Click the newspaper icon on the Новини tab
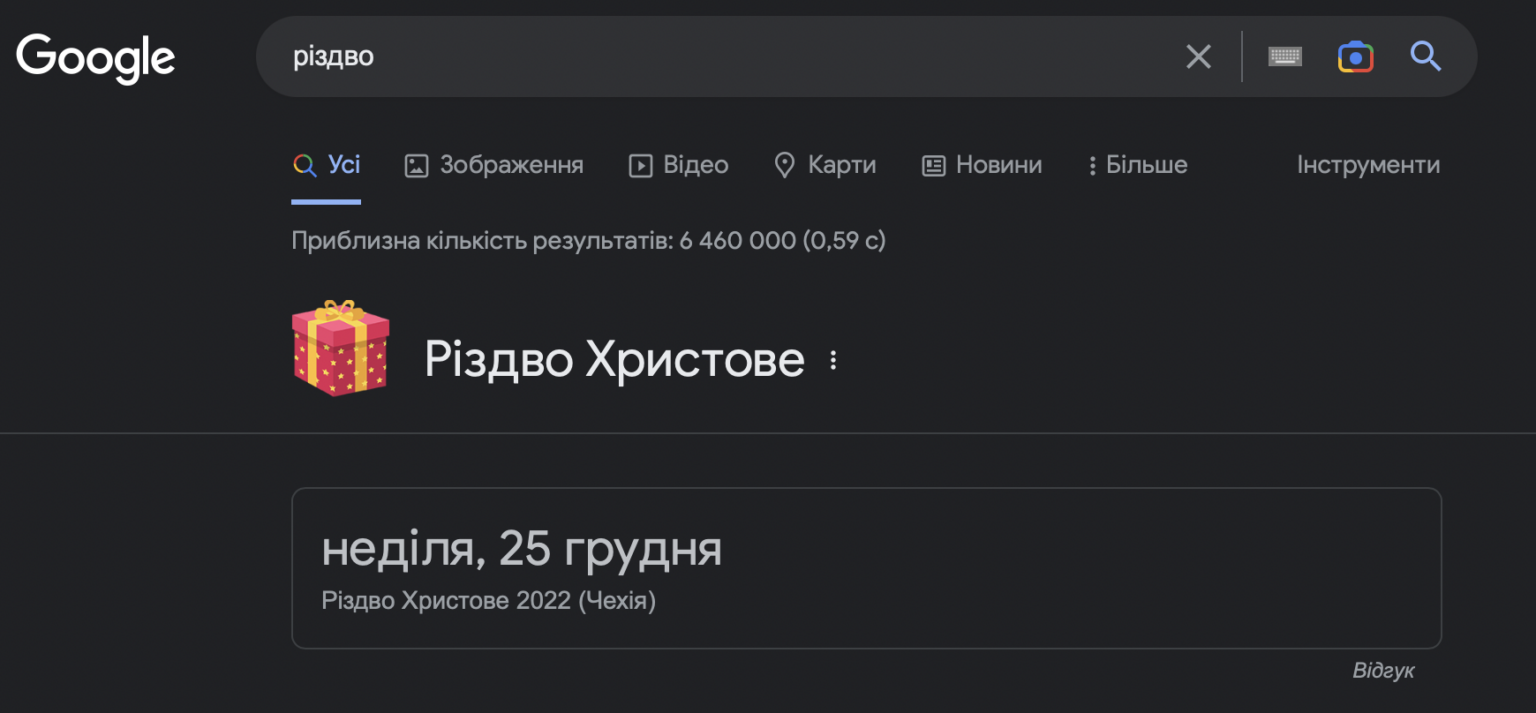This screenshot has width=1536, height=713. pos(933,166)
